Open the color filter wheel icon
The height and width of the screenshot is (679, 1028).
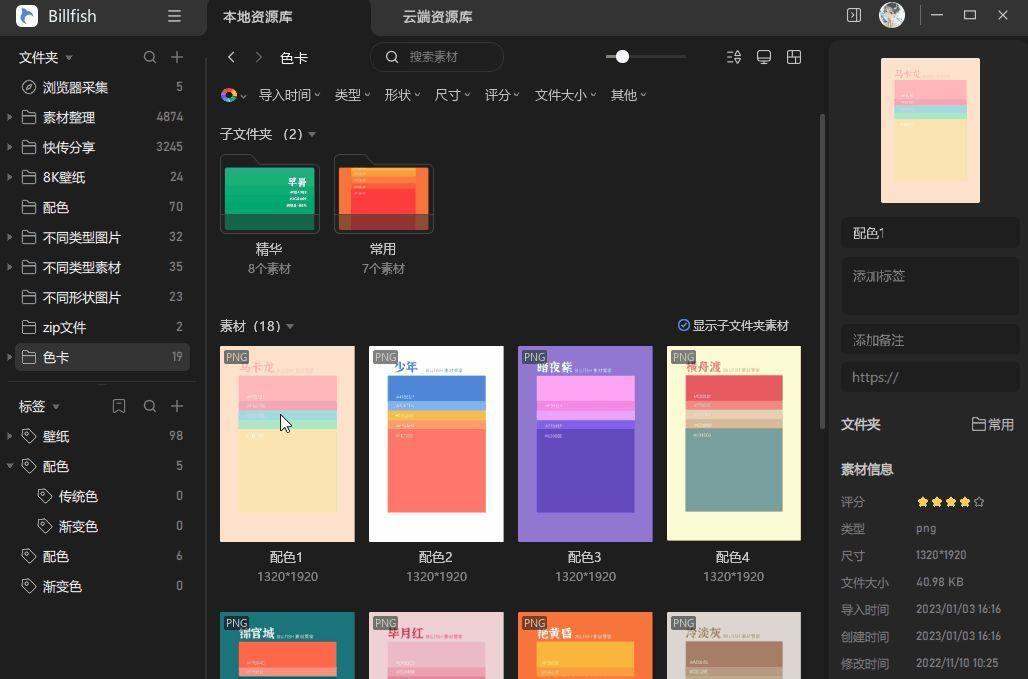click(x=229, y=95)
